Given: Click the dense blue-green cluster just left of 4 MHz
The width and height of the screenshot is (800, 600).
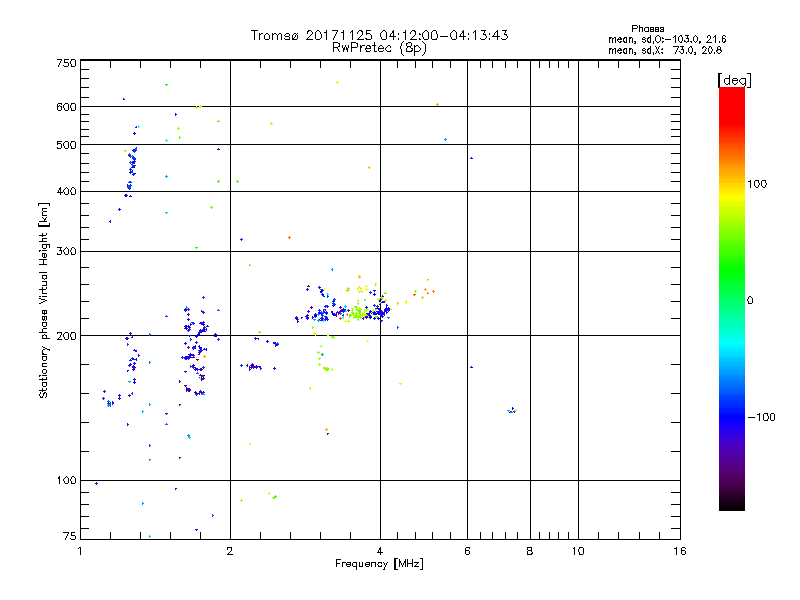Looking at the screenshot, I should (x=357, y=311).
